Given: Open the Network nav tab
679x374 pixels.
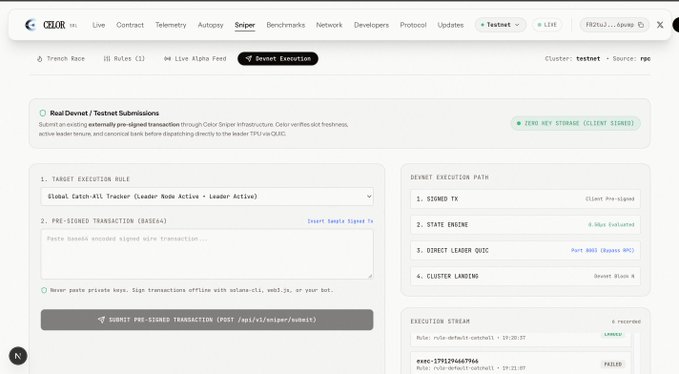Looking at the screenshot, I should click(329, 25).
